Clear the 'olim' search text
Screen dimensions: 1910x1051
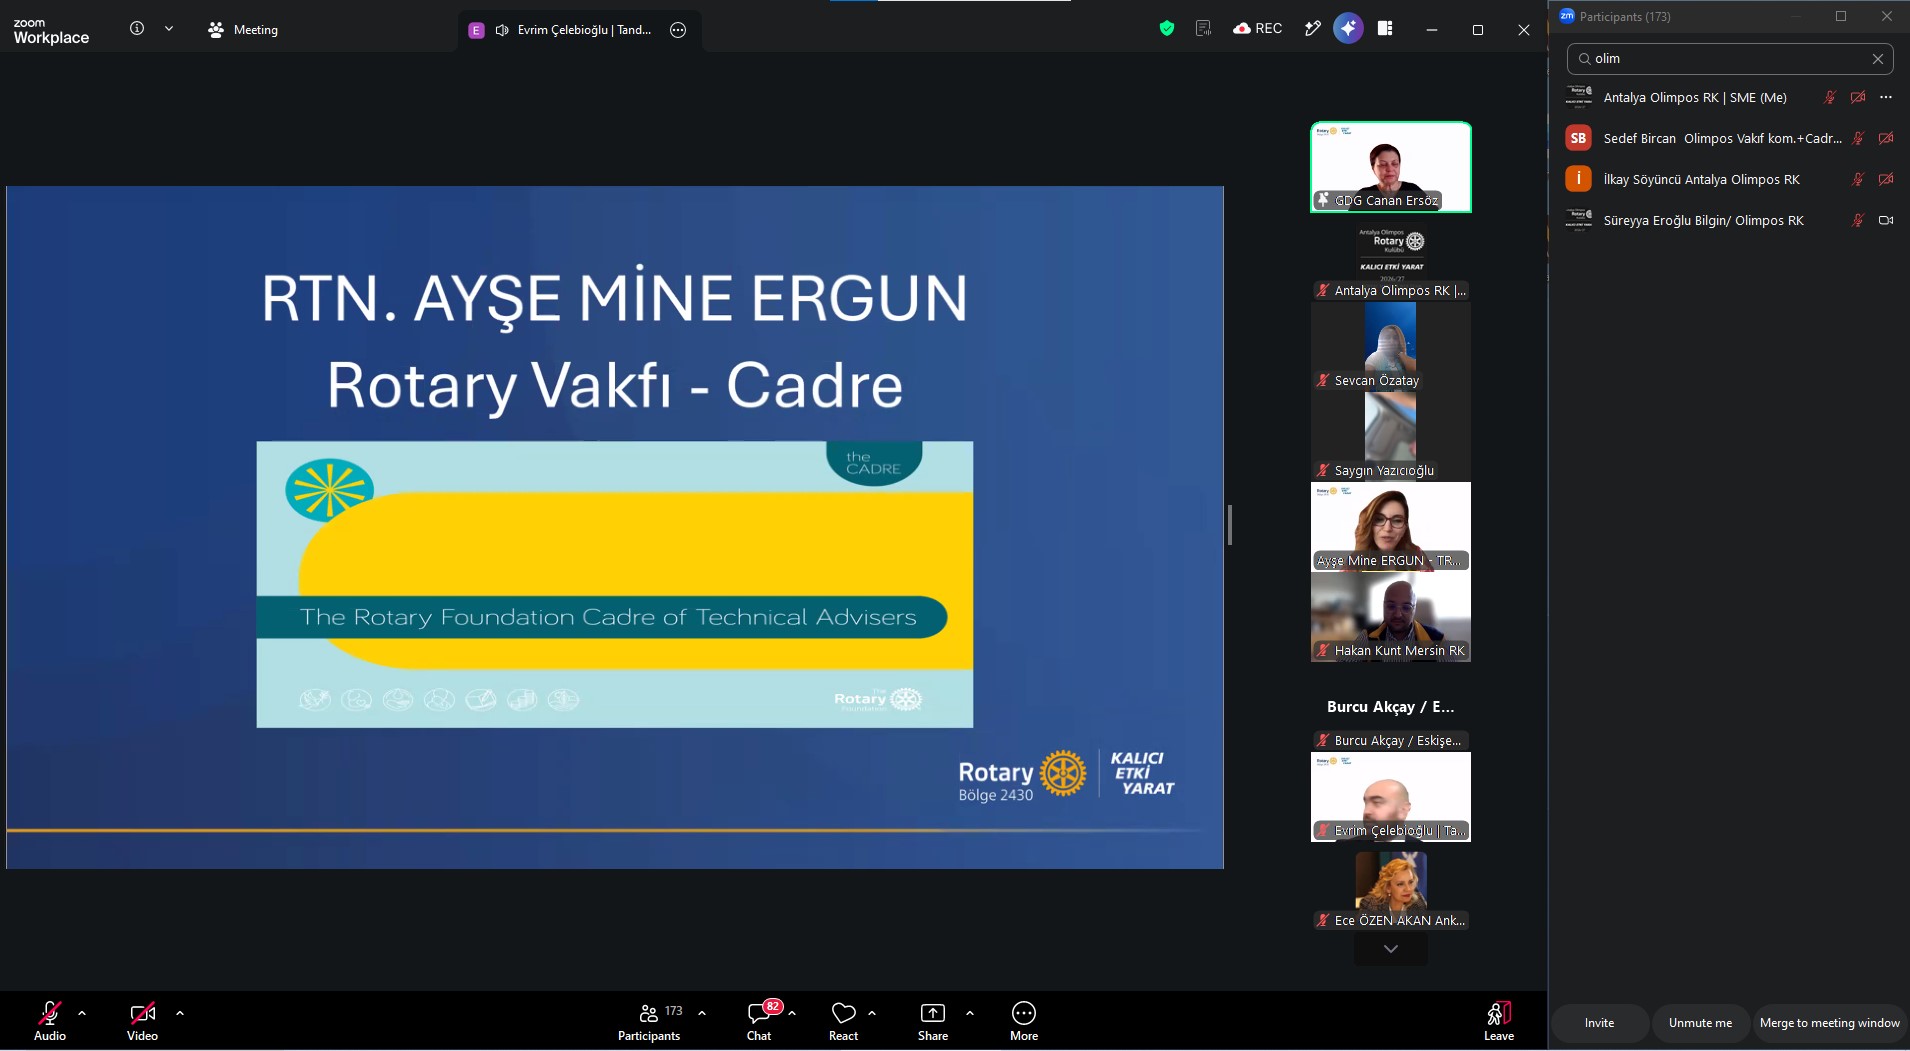1878,59
